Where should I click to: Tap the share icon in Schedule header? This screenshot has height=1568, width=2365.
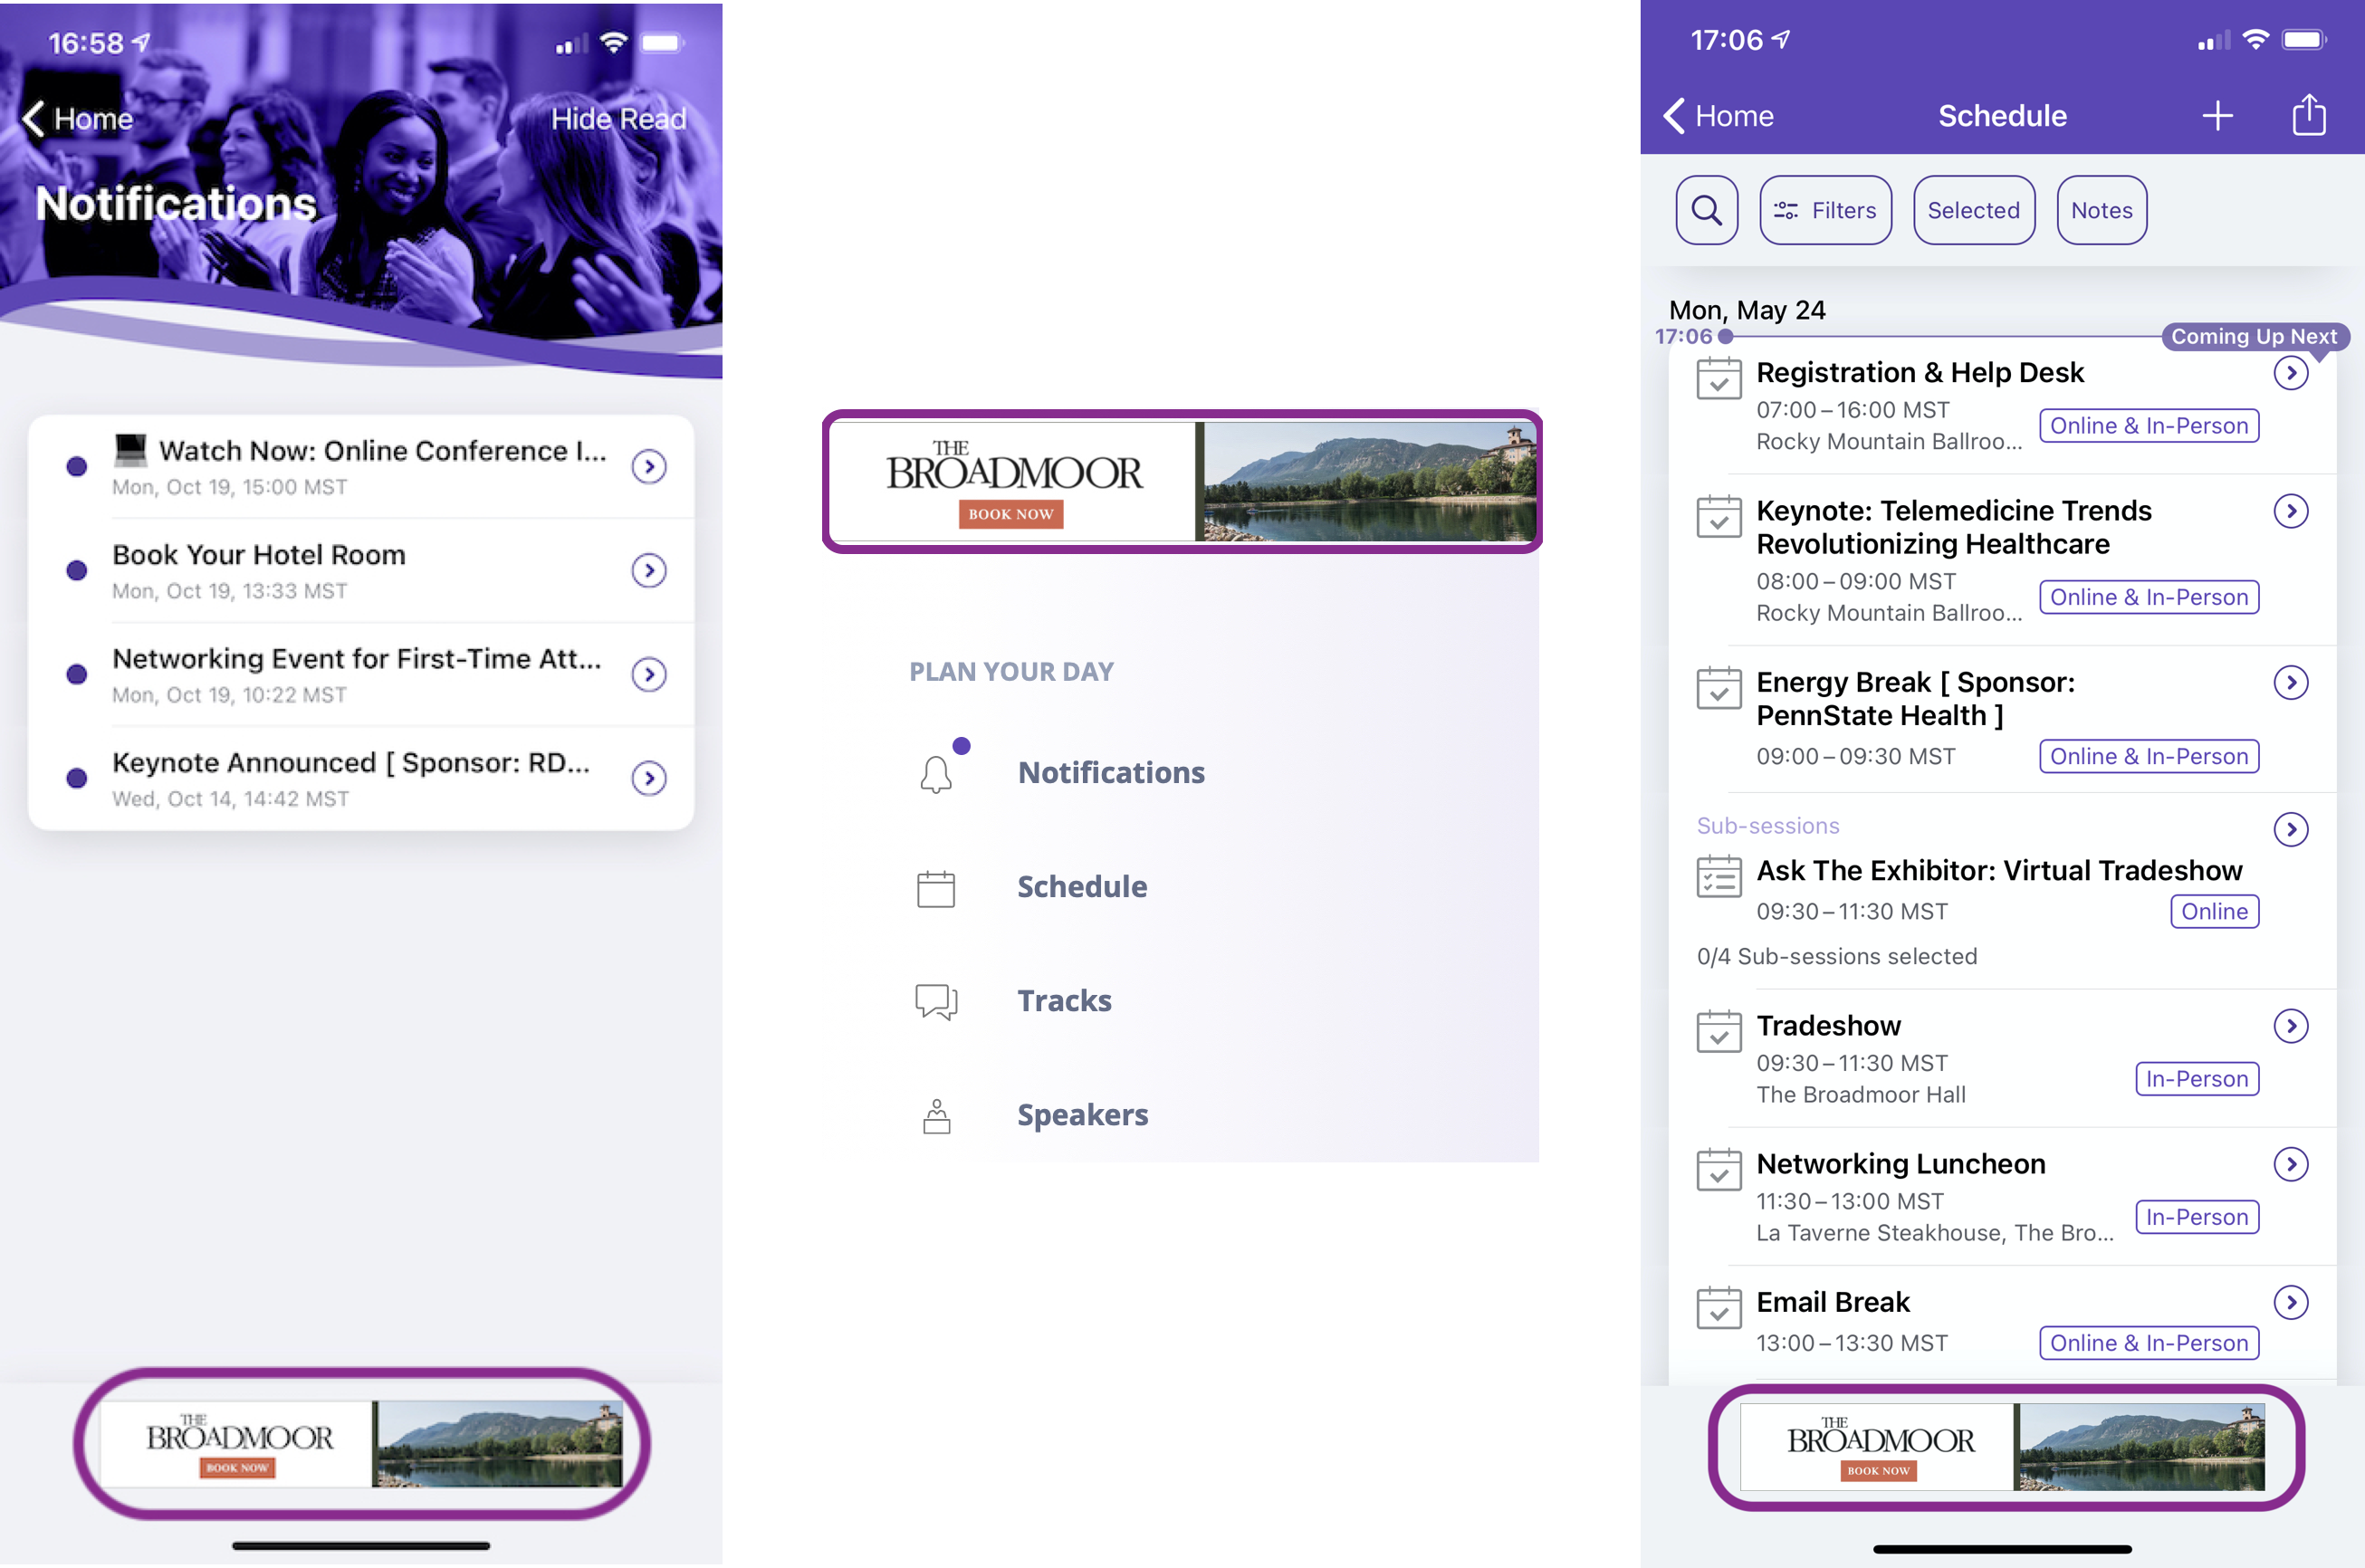coord(2308,115)
